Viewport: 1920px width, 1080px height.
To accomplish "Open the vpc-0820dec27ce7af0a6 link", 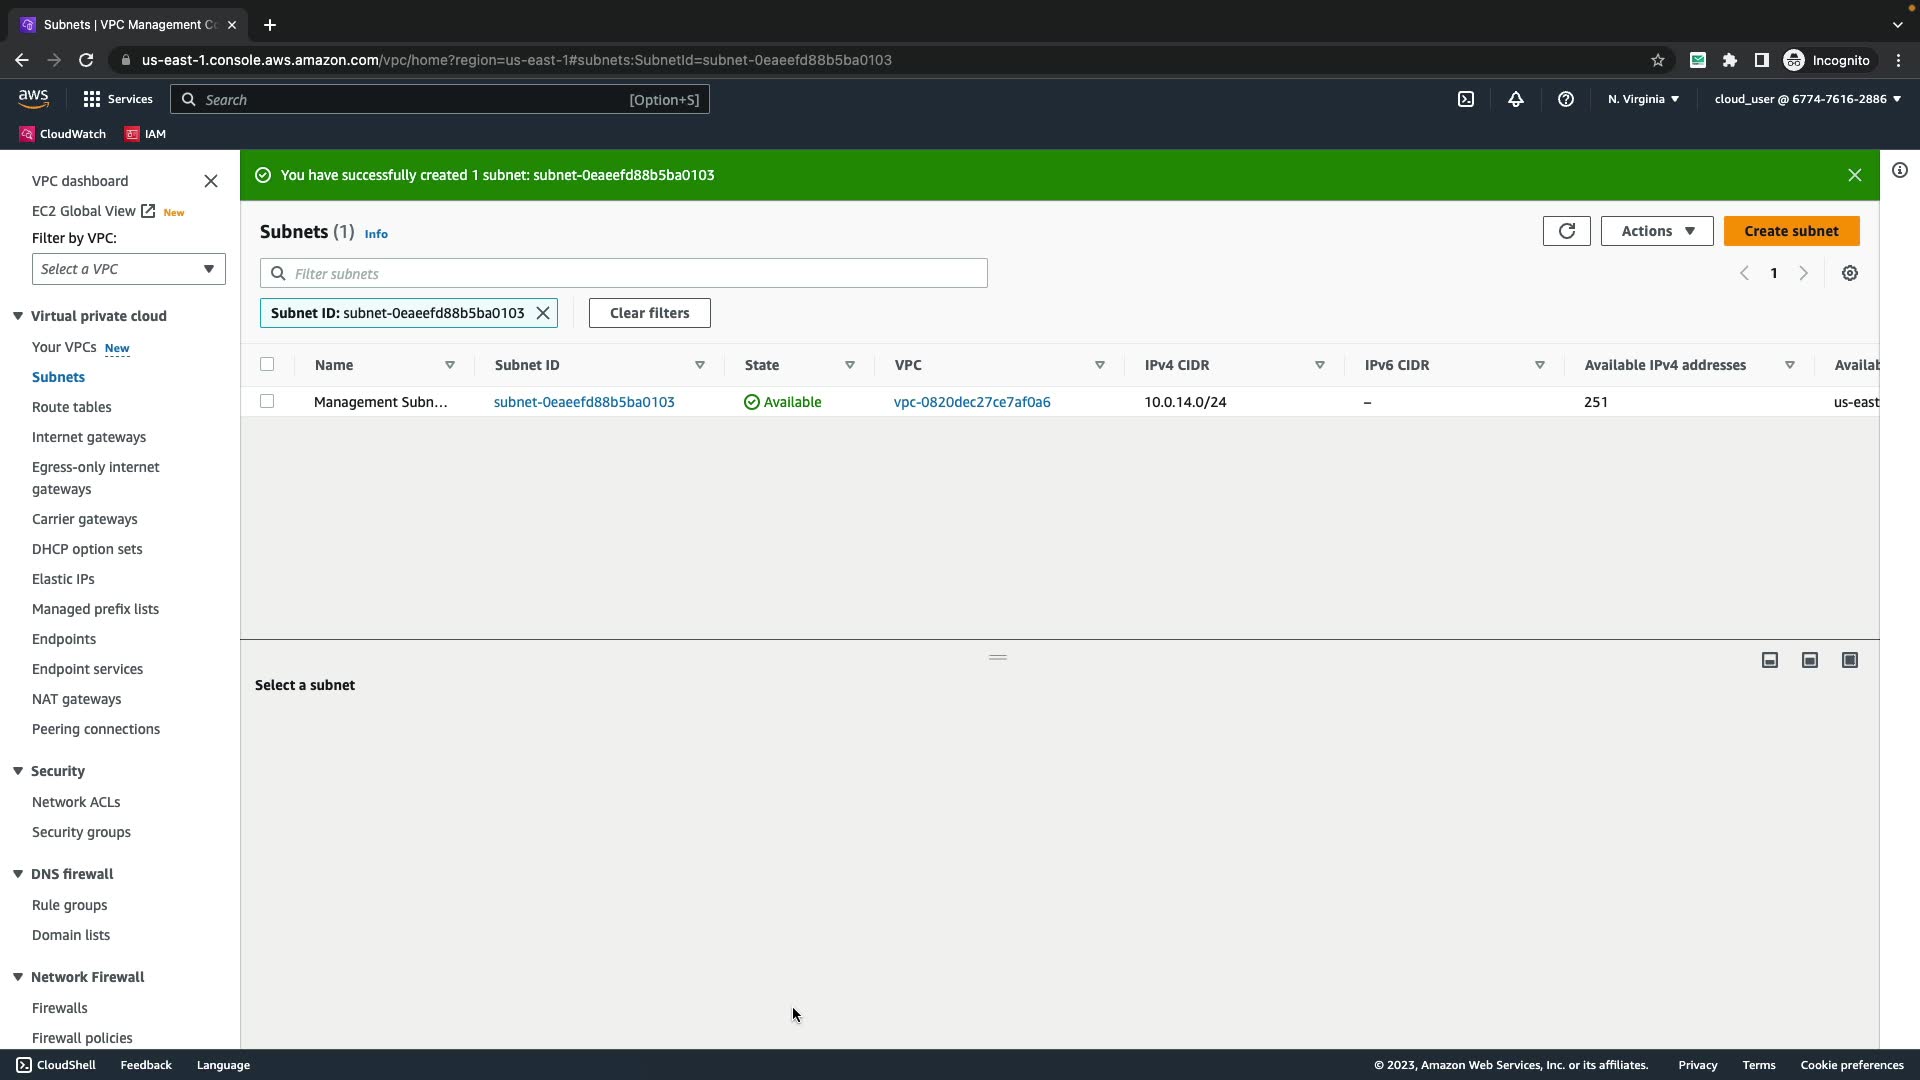I will [971, 402].
